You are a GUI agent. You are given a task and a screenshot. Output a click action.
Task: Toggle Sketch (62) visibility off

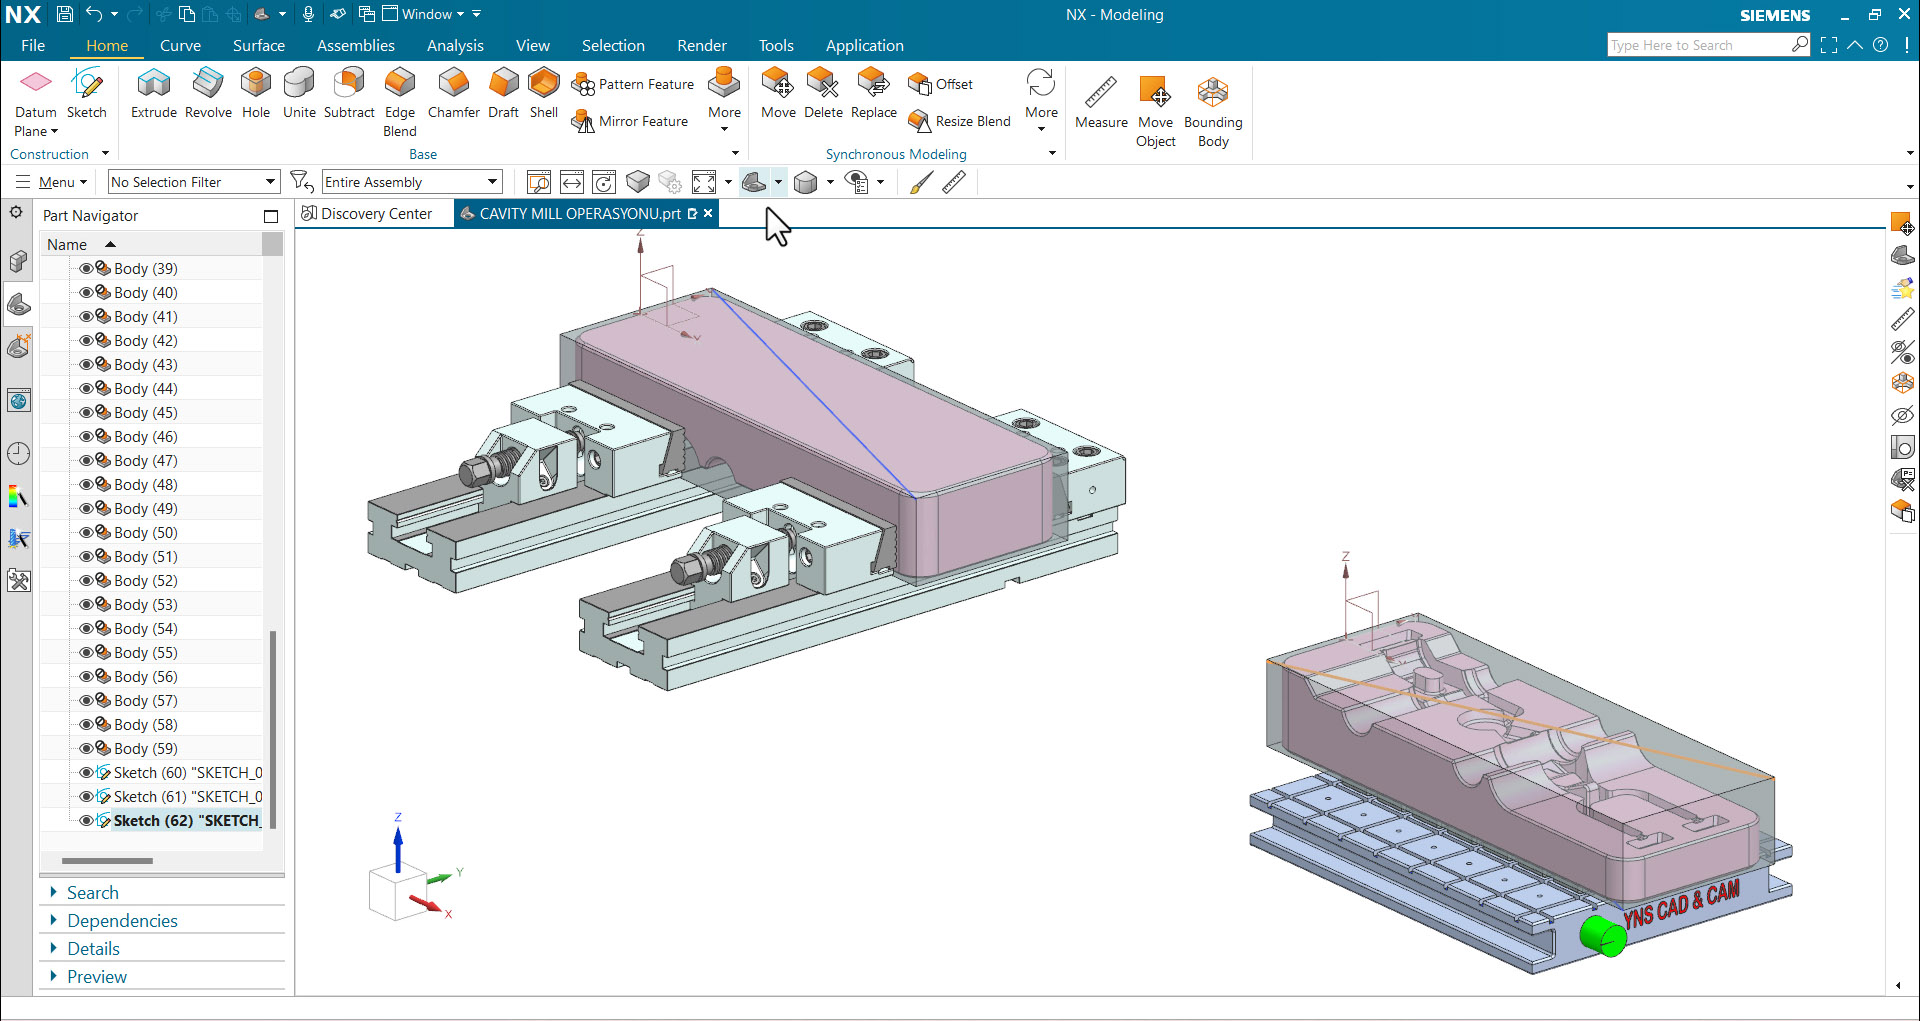click(x=86, y=820)
